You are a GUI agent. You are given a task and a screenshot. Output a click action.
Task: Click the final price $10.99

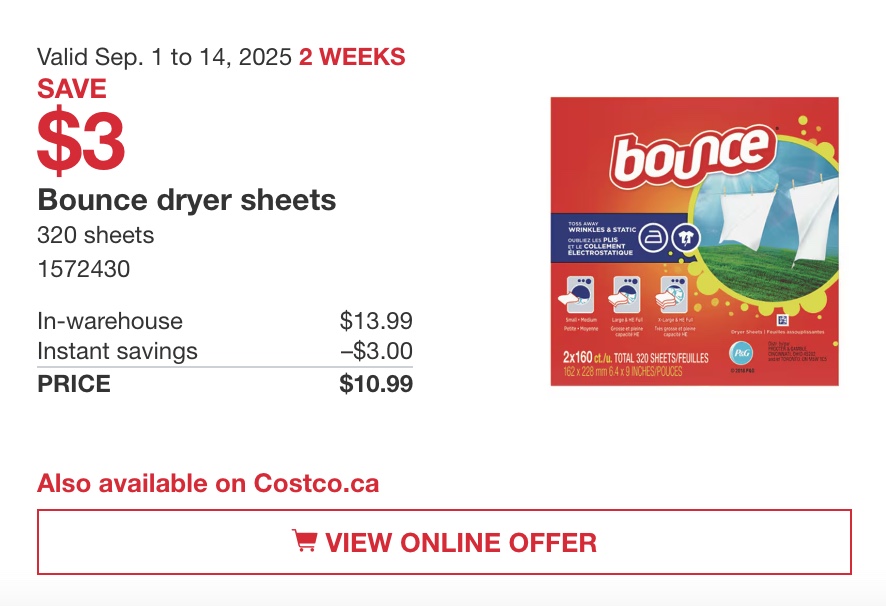coord(376,384)
